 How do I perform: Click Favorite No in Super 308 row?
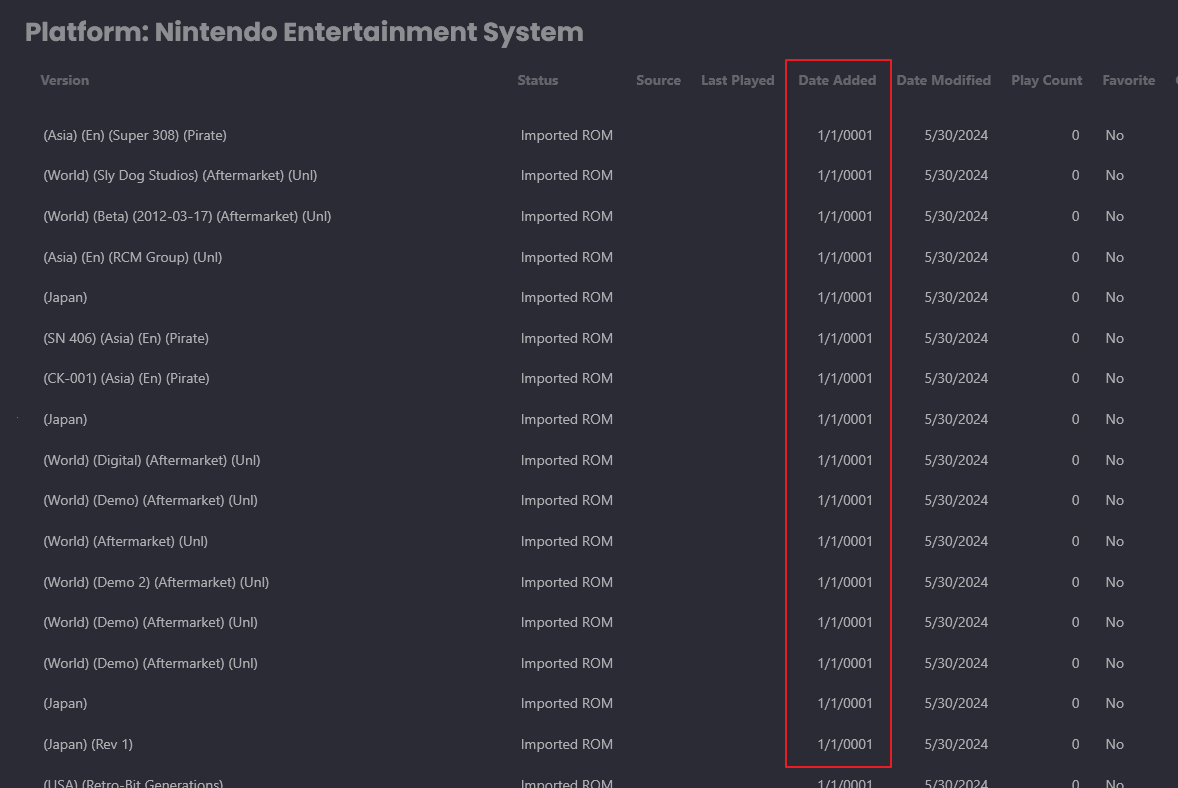[1114, 135]
